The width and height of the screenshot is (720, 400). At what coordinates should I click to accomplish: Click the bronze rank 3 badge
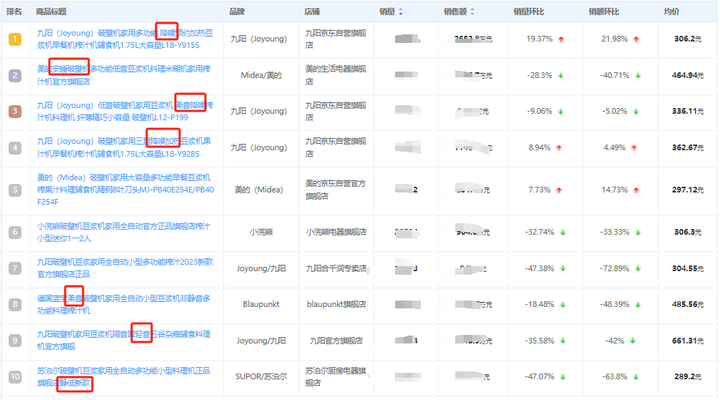click(15, 111)
